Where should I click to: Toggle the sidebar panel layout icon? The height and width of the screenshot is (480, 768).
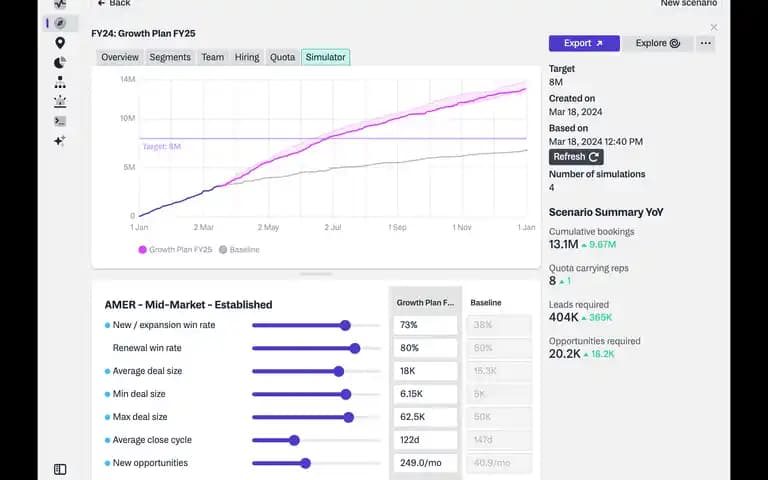coord(60,469)
